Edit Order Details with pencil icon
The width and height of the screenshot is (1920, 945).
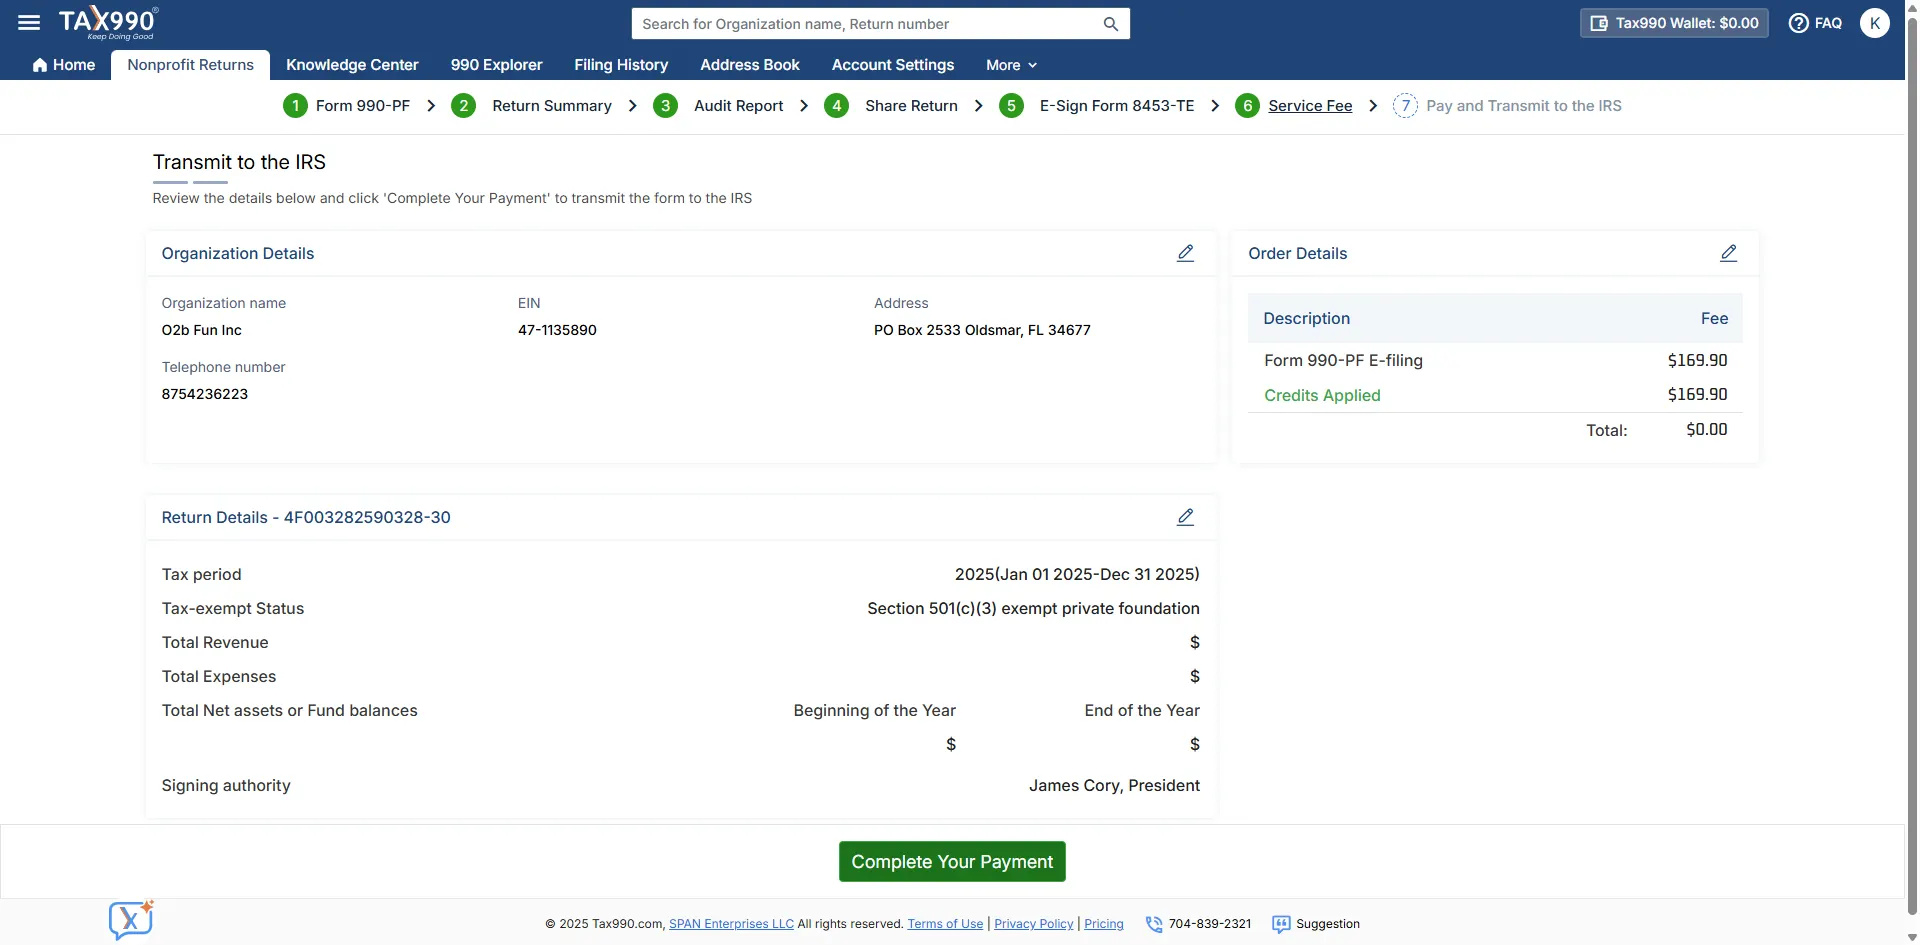(1728, 253)
